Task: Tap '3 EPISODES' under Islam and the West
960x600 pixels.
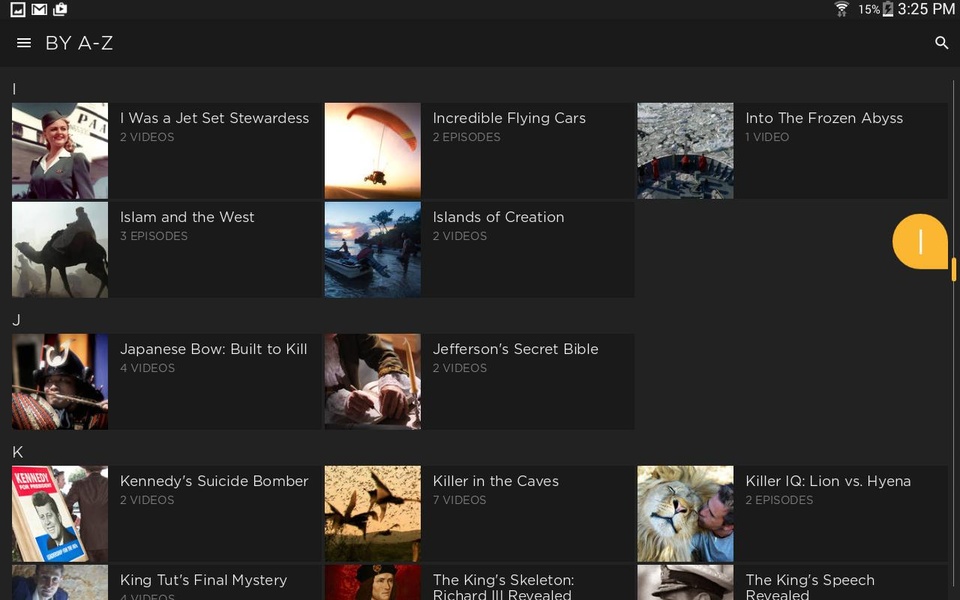Action: point(154,236)
